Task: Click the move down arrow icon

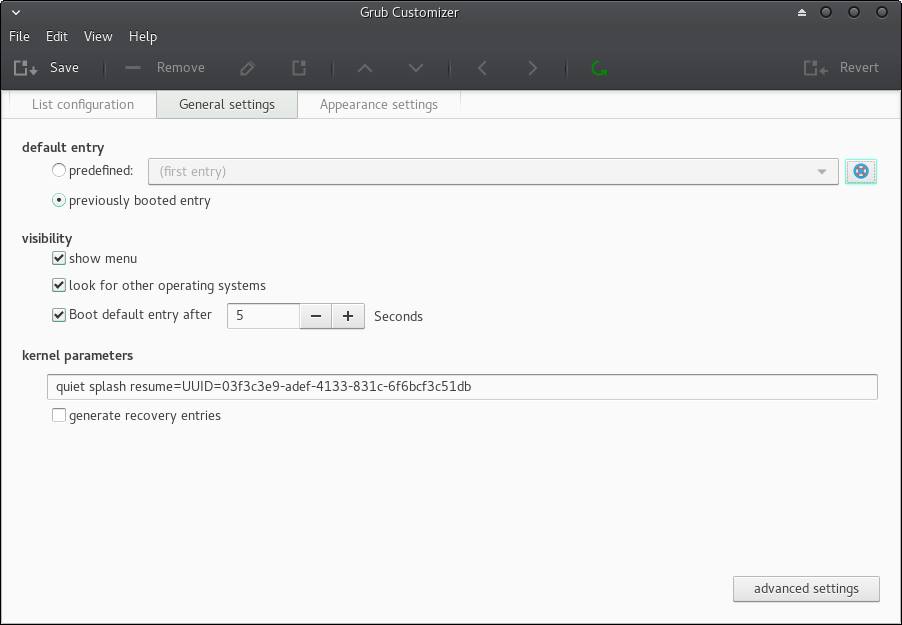Action: (x=416, y=68)
